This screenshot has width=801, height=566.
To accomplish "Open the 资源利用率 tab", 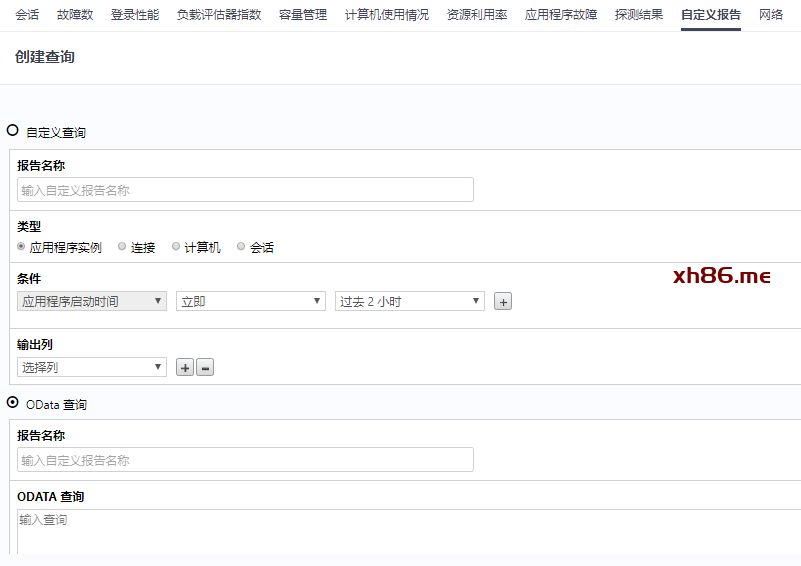I will pyautogui.click(x=477, y=15).
